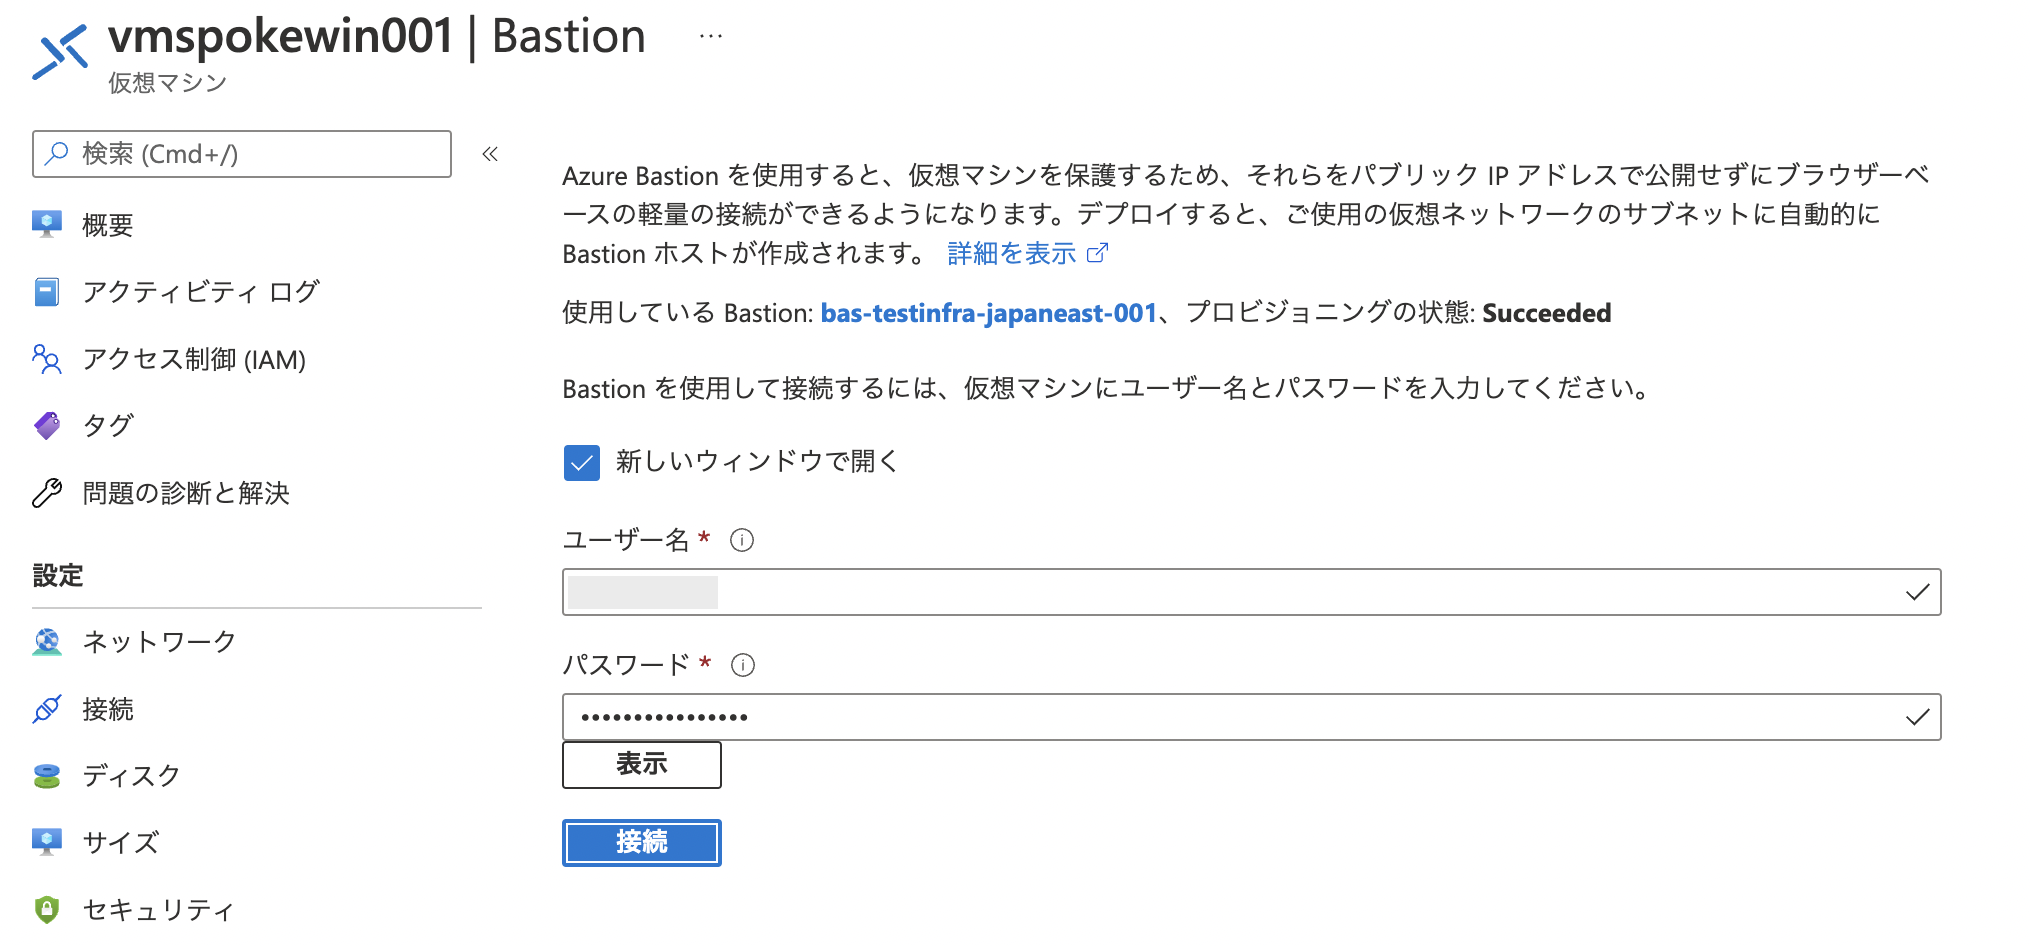Click inside the 検索 search field
2030x946 pixels.
click(x=240, y=154)
